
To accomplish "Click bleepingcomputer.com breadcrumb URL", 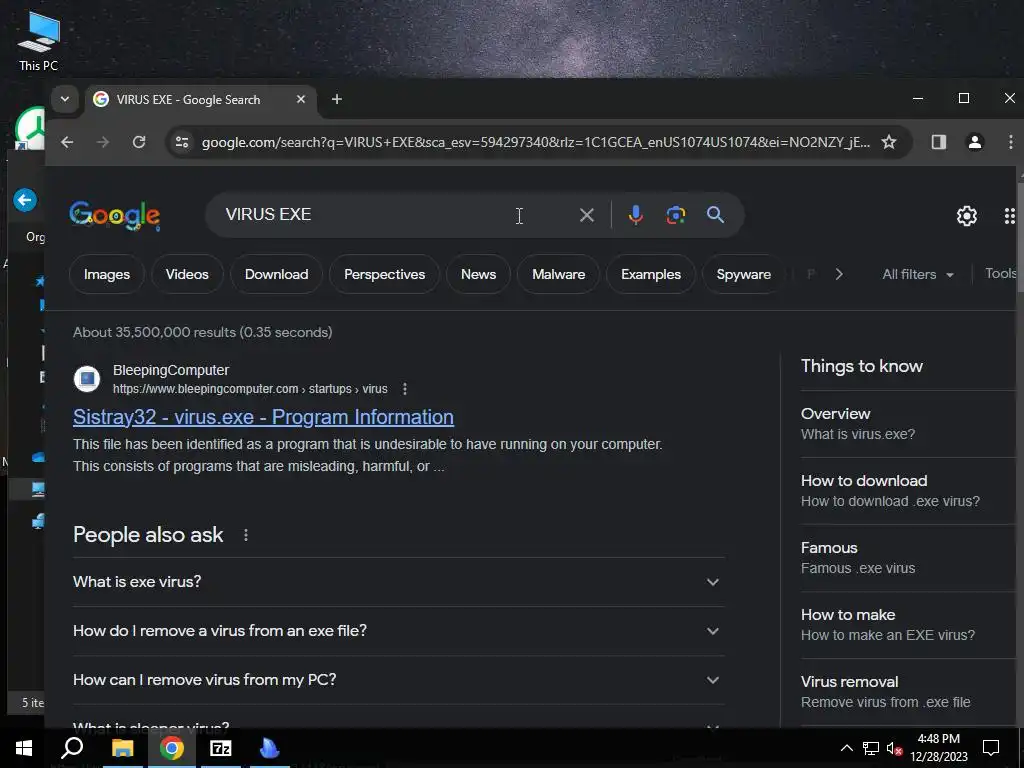I will pos(250,389).
